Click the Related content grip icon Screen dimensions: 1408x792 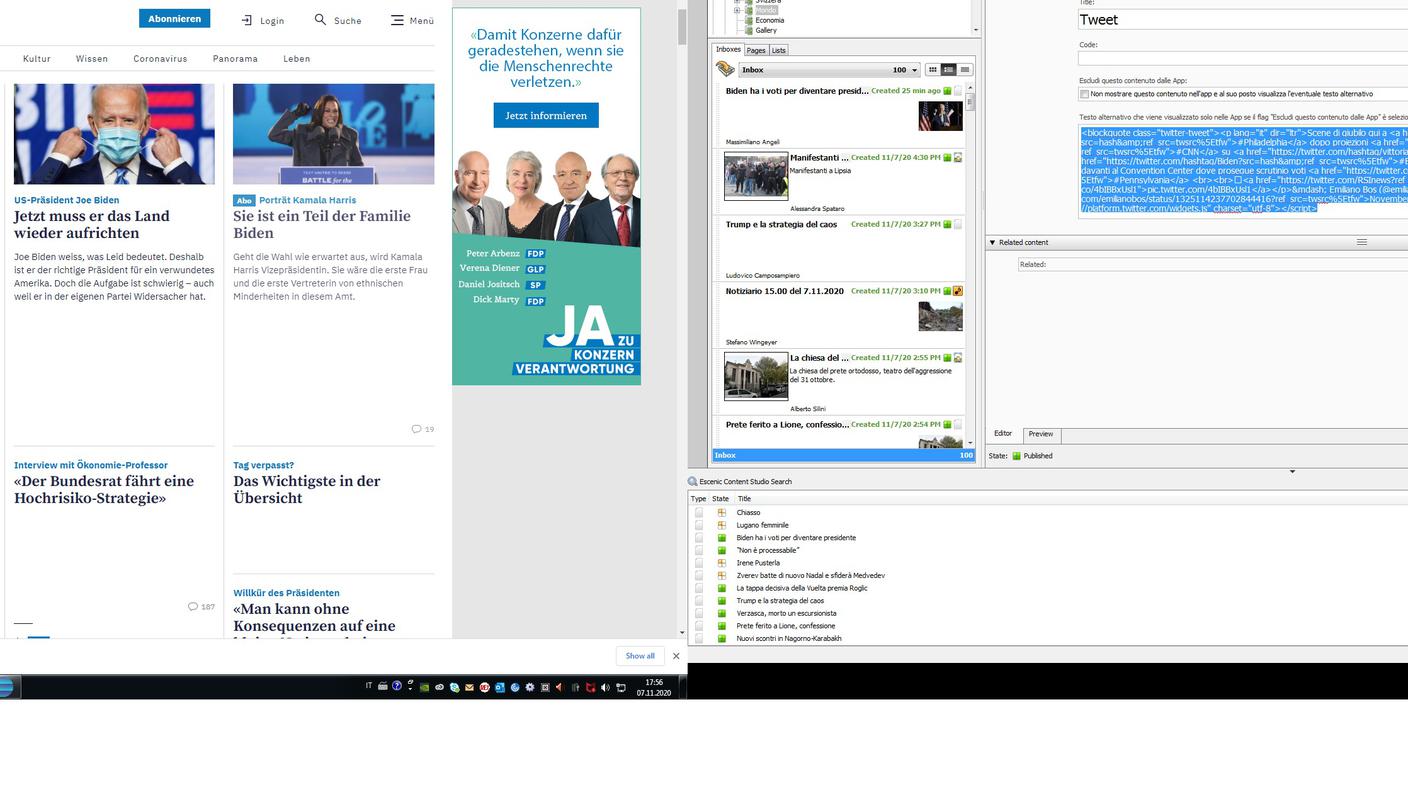[1361, 242]
